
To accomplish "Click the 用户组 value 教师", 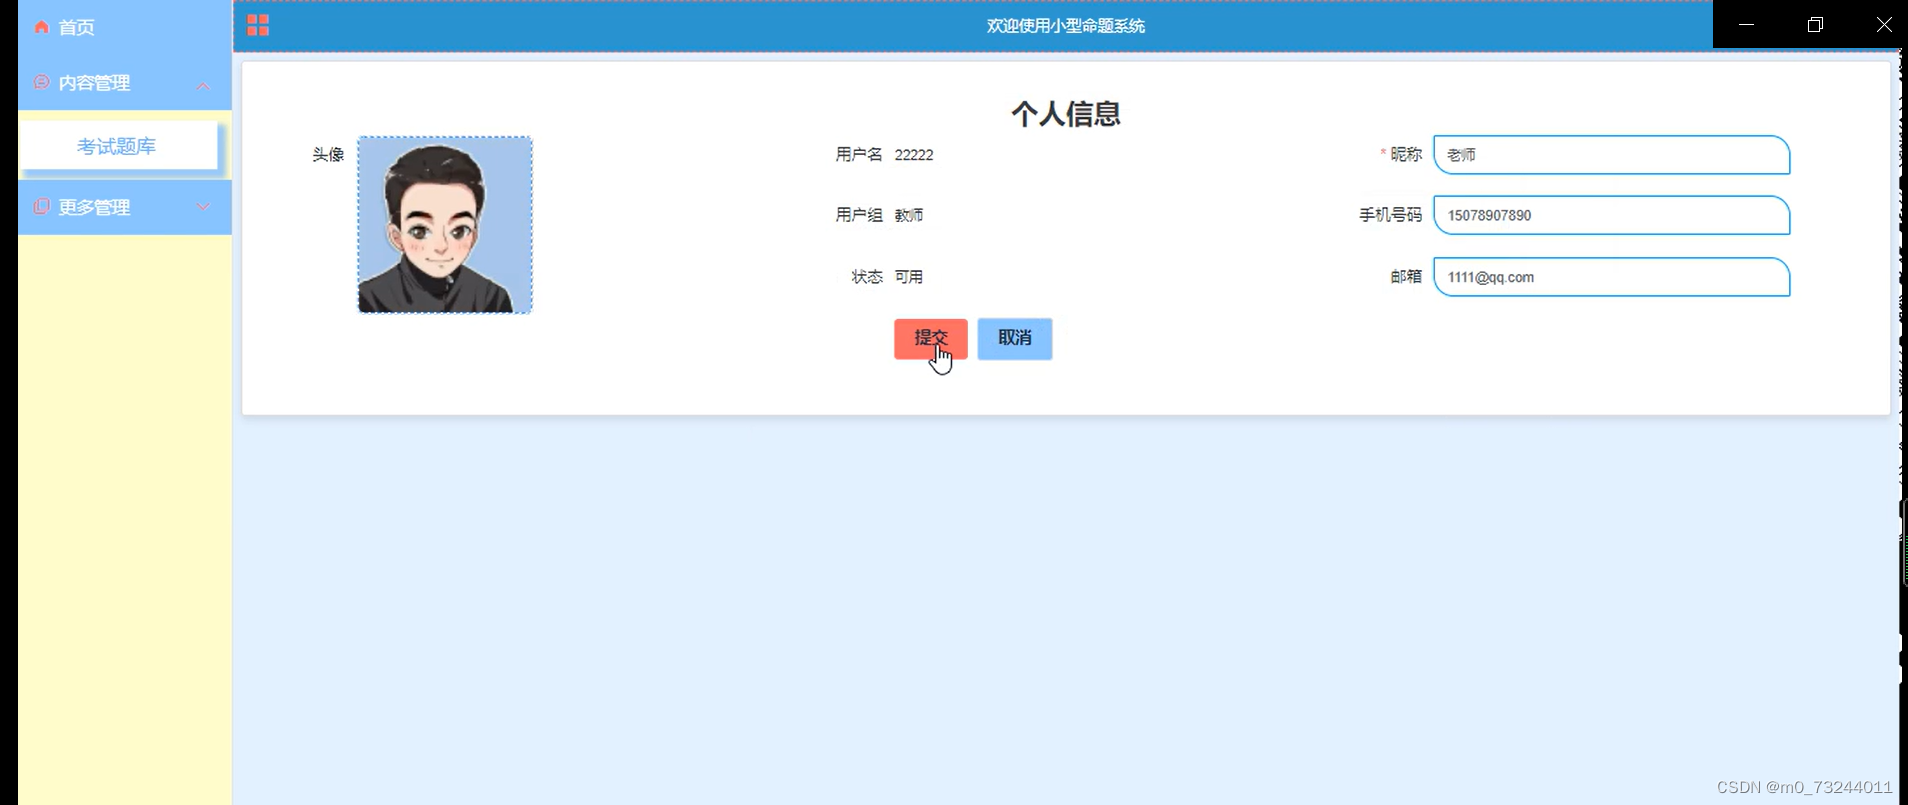I will [909, 215].
